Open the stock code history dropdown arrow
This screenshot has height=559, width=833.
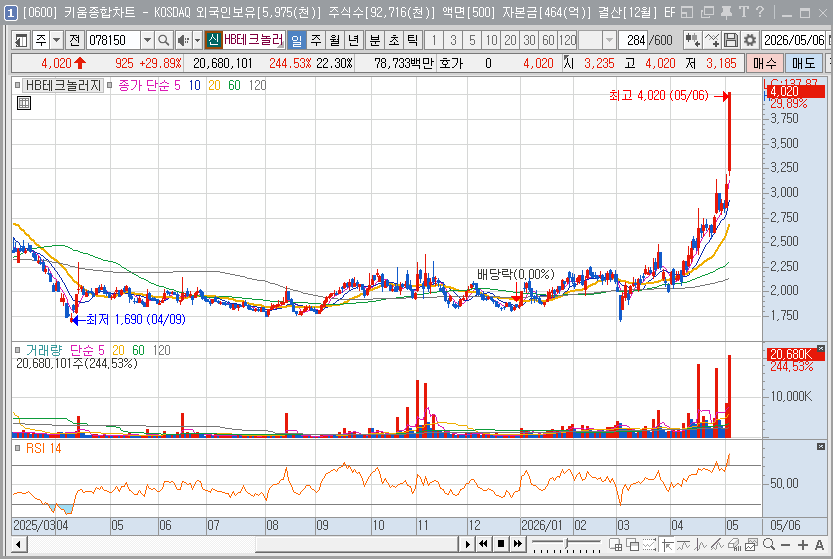(x=147, y=40)
